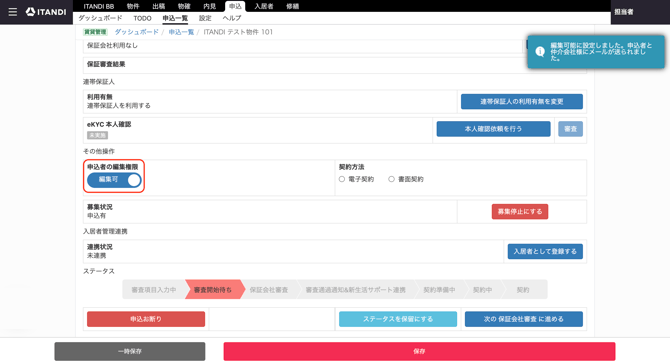Go to the TODO menu item
The image size is (670, 364).
[142, 18]
